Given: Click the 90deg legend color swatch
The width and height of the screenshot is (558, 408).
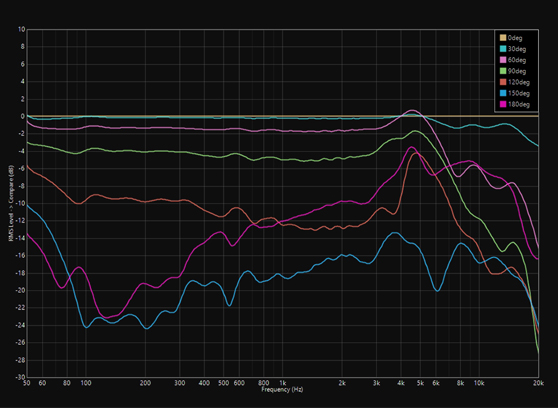Looking at the screenshot, I should coord(503,71).
